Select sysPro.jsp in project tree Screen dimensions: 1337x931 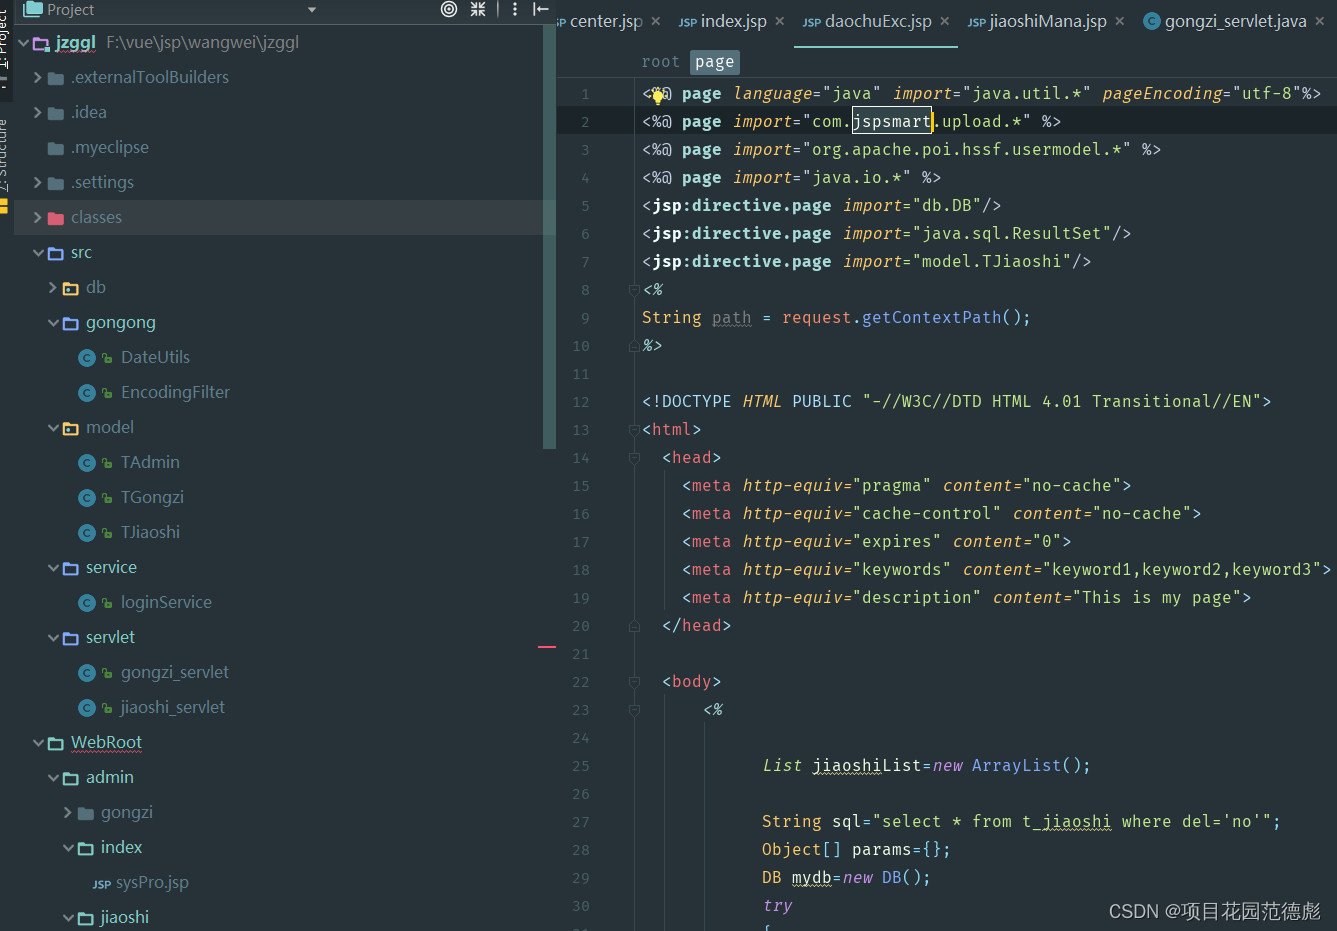(x=152, y=883)
